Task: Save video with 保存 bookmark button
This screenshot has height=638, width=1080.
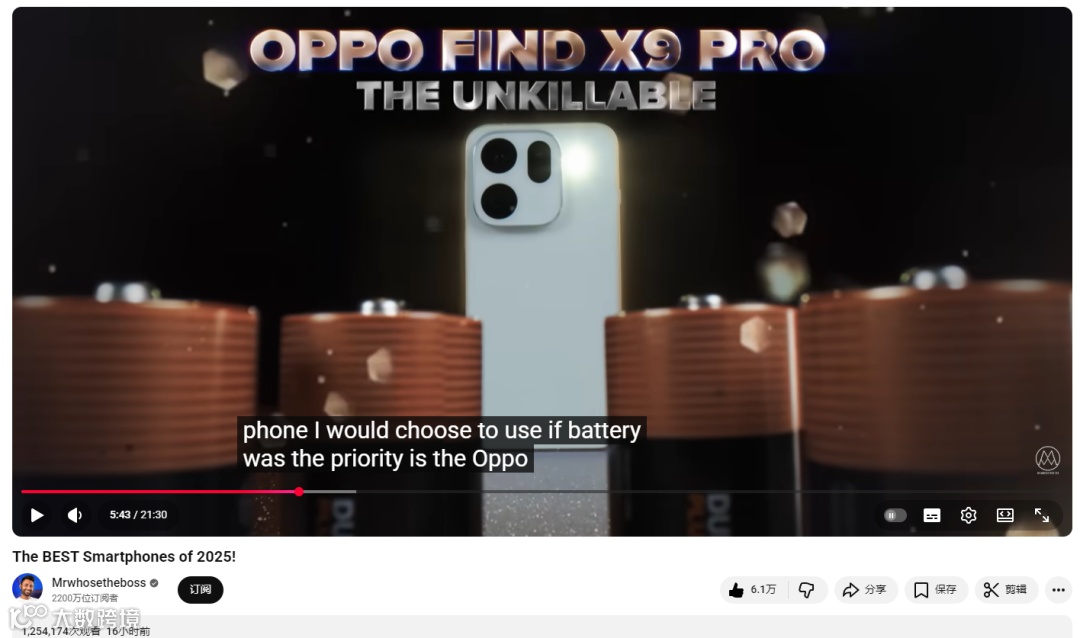Action: (x=936, y=590)
